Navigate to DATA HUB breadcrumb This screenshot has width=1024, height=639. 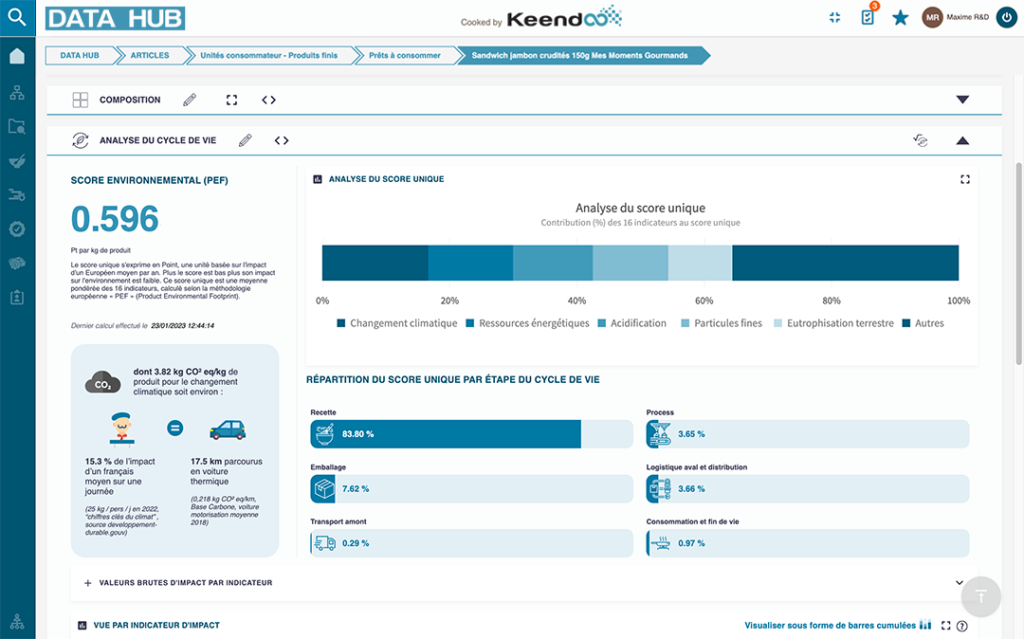[x=80, y=56]
